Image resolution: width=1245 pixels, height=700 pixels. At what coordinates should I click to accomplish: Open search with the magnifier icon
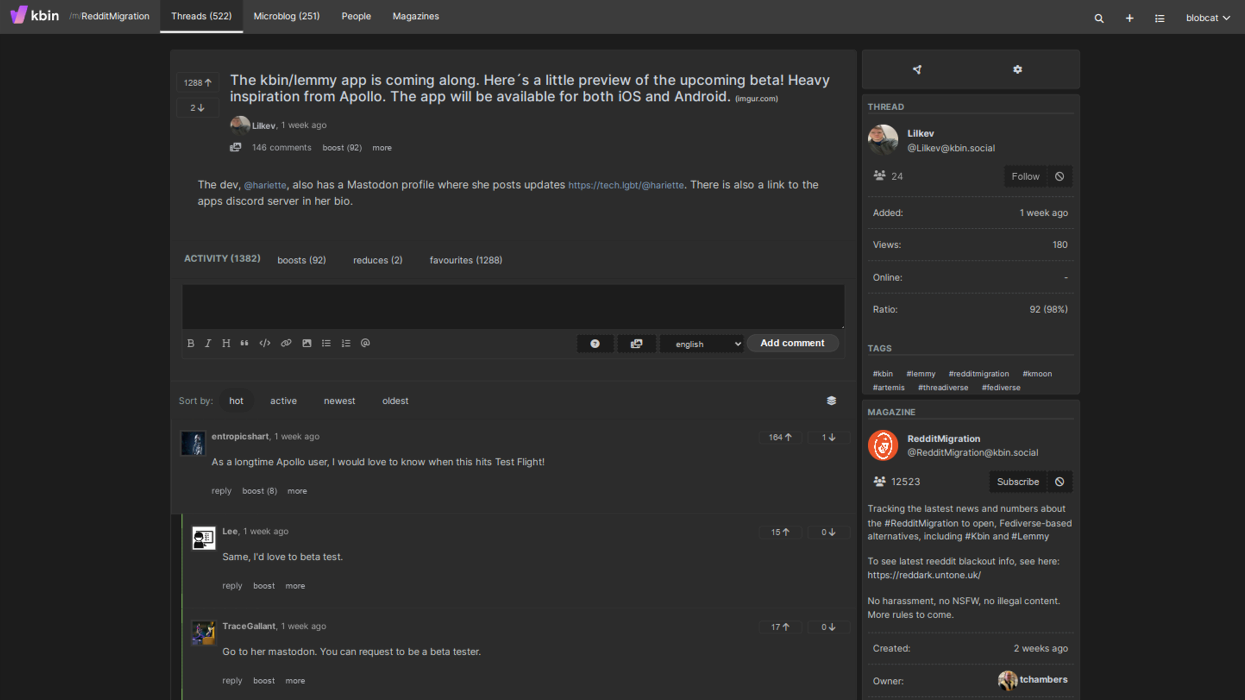1099,18
